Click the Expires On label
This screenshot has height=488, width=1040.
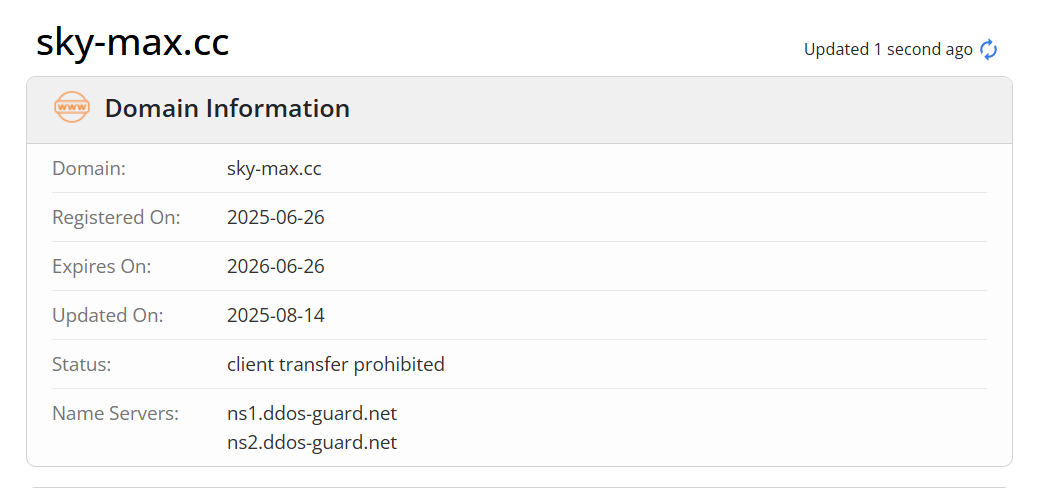(x=101, y=267)
